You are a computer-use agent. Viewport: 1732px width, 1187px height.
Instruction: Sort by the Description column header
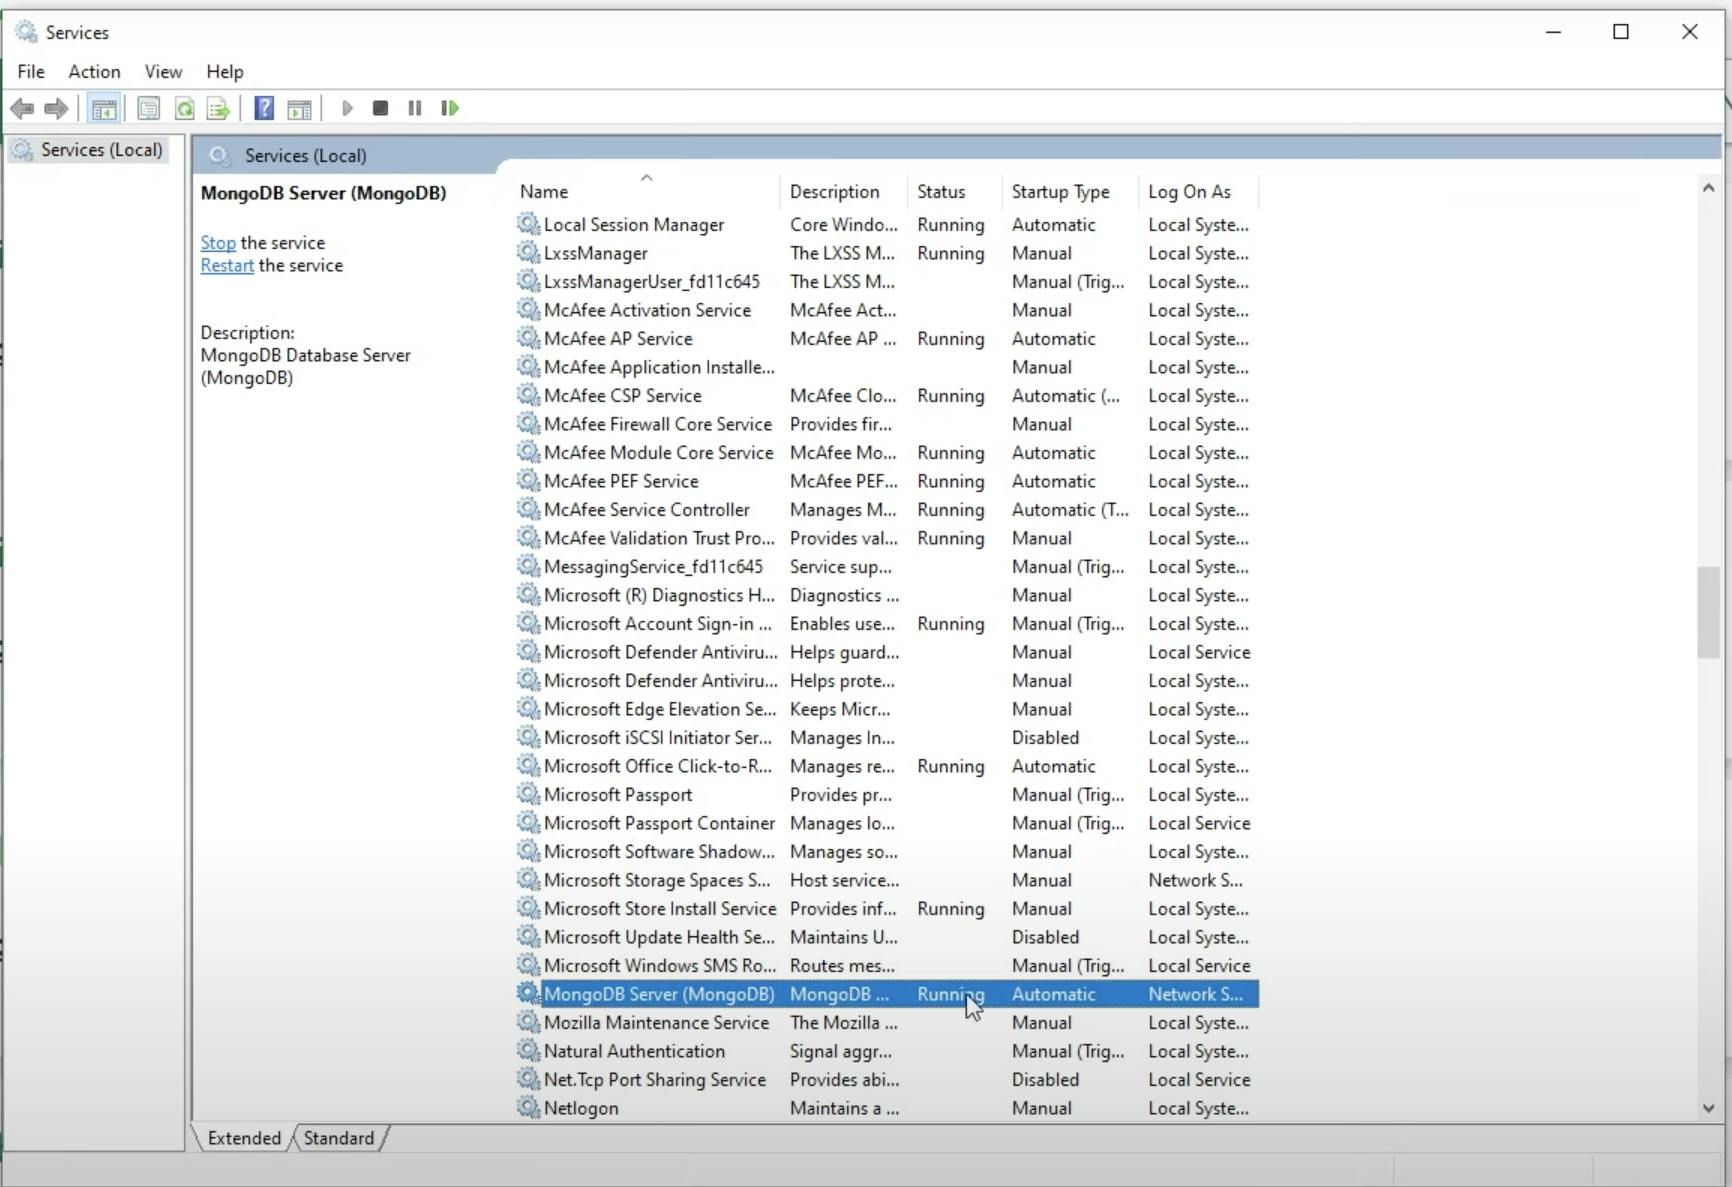(x=844, y=191)
